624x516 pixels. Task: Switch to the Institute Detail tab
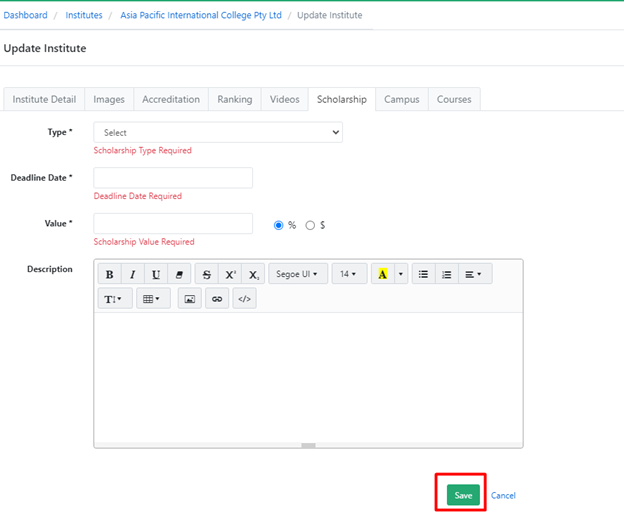(44, 99)
